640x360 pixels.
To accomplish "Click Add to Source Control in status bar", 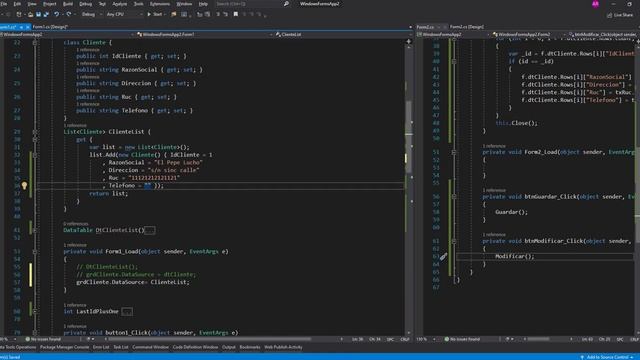I will (606, 357).
